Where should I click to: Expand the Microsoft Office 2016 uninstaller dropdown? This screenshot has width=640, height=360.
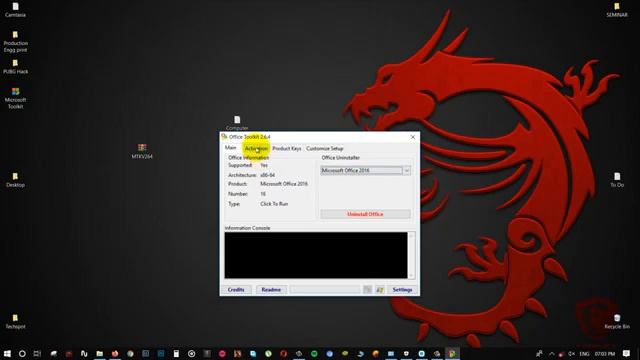[407, 171]
